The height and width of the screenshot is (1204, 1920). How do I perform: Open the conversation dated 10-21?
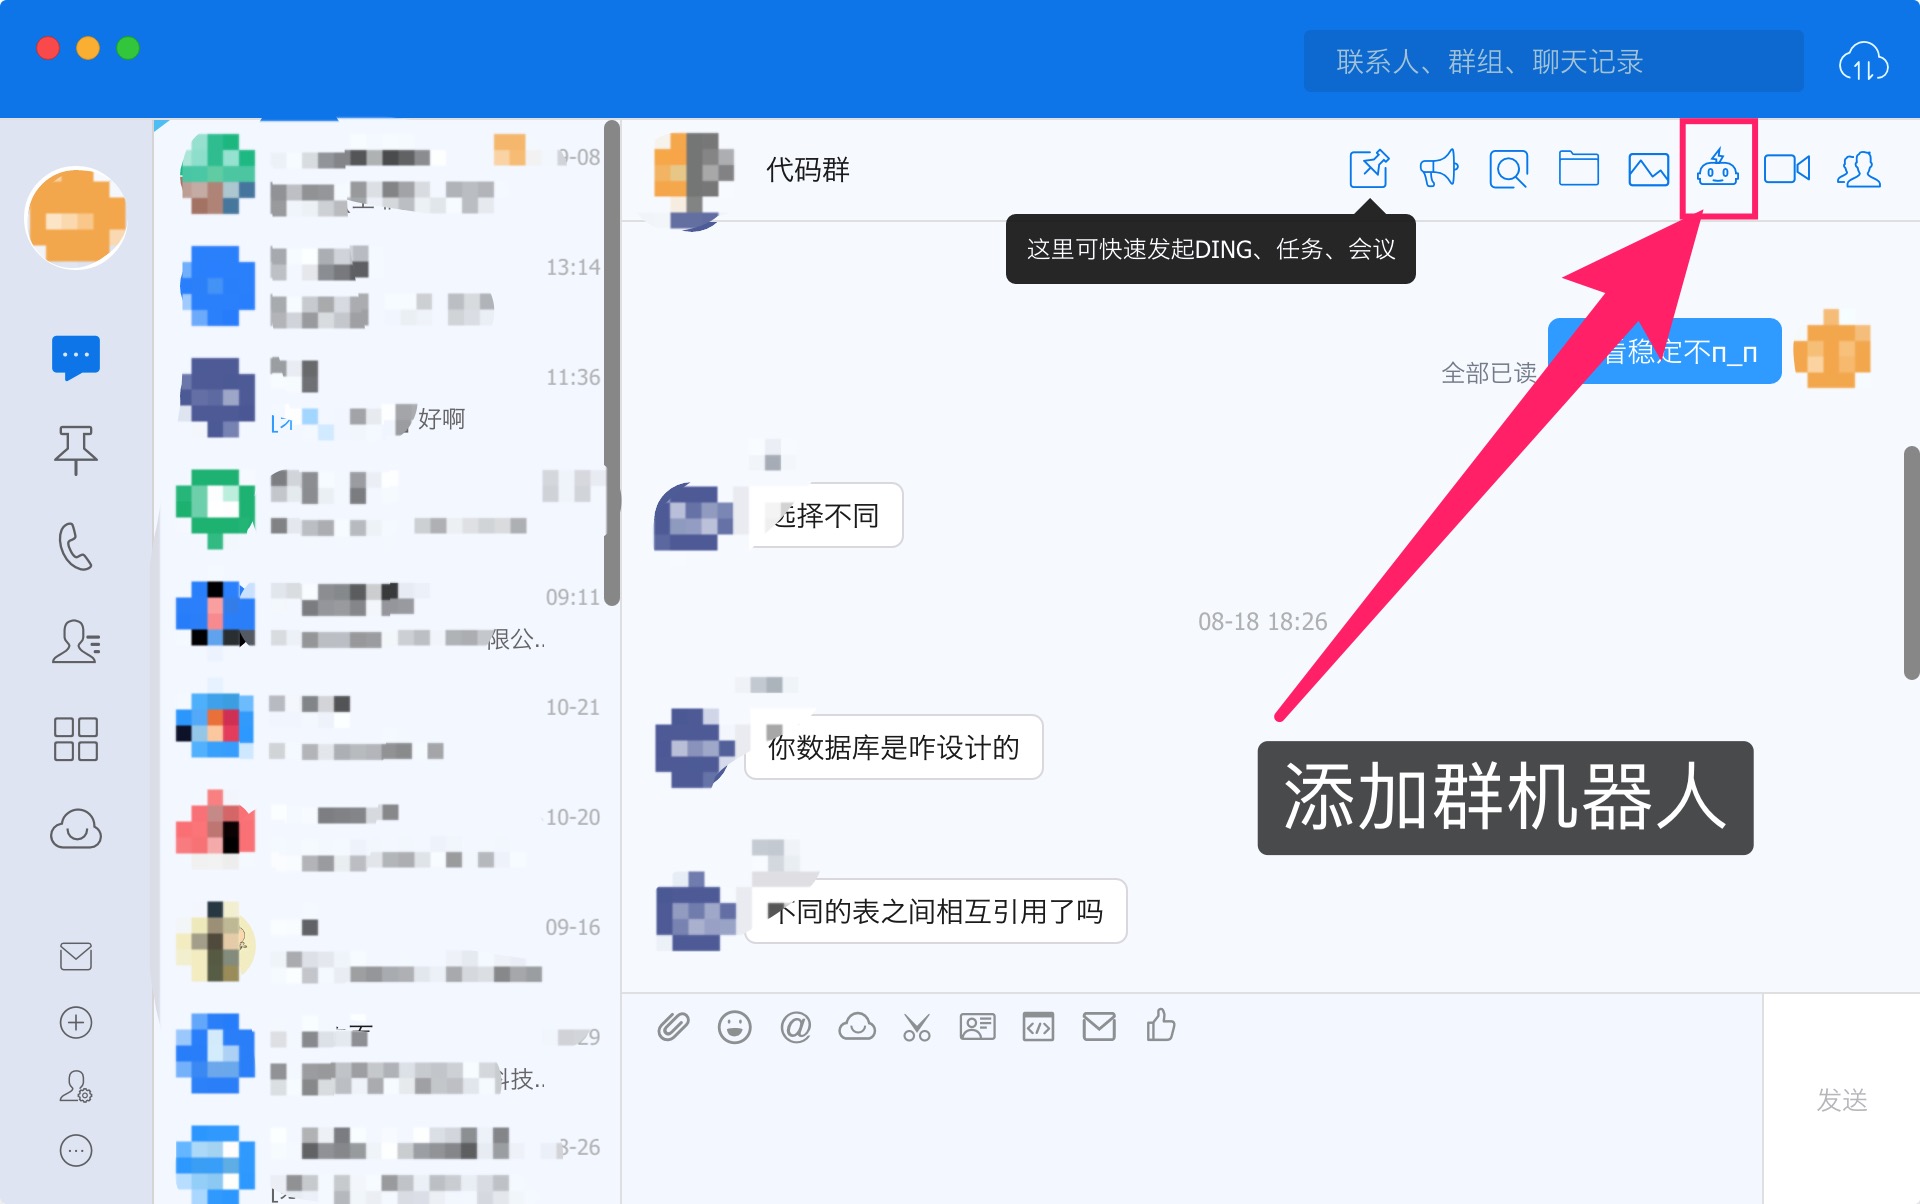click(388, 727)
